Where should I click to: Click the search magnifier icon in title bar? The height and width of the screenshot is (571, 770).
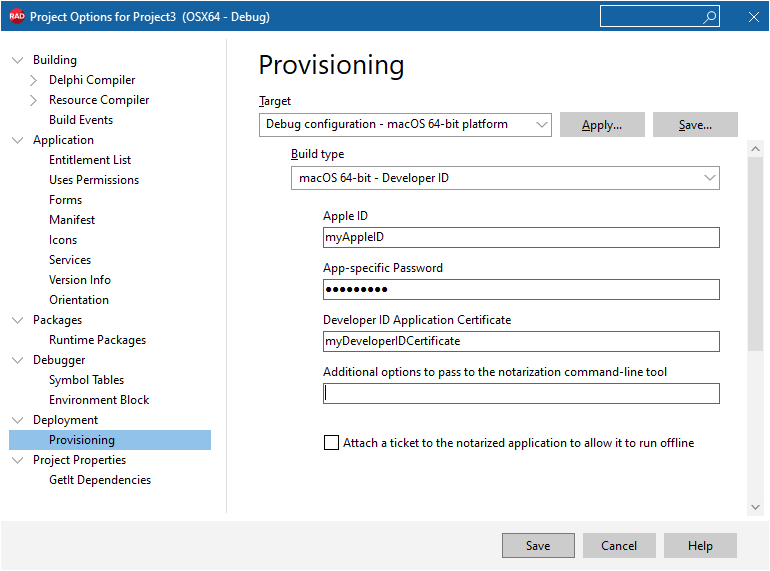coord(709,17)
